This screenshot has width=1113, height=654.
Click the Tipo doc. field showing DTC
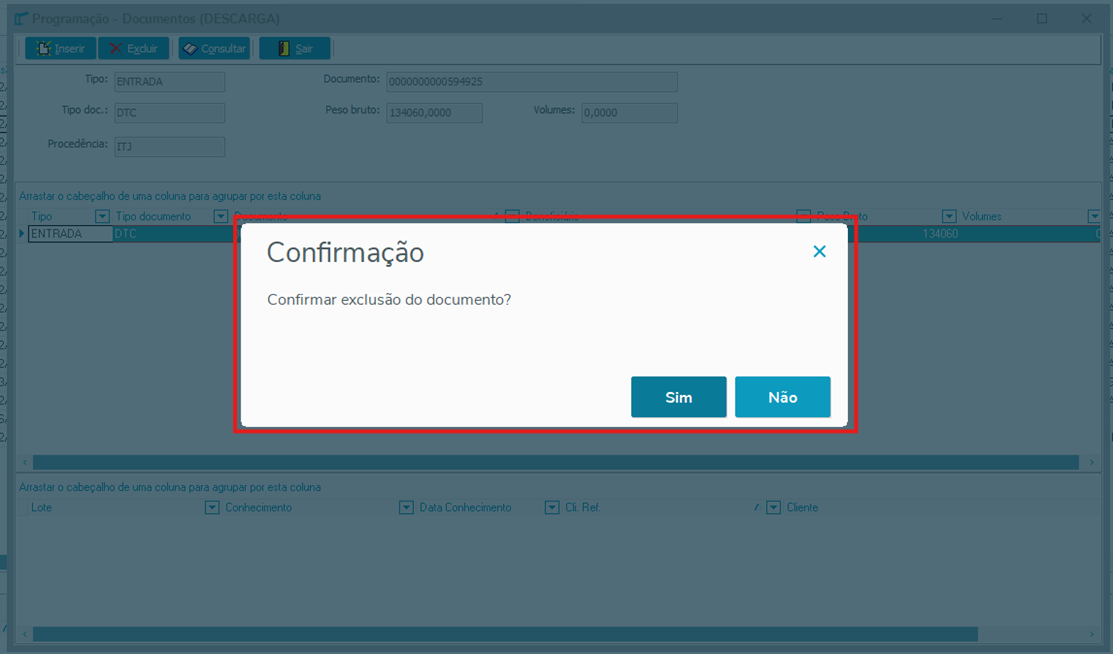coord(170,113)
